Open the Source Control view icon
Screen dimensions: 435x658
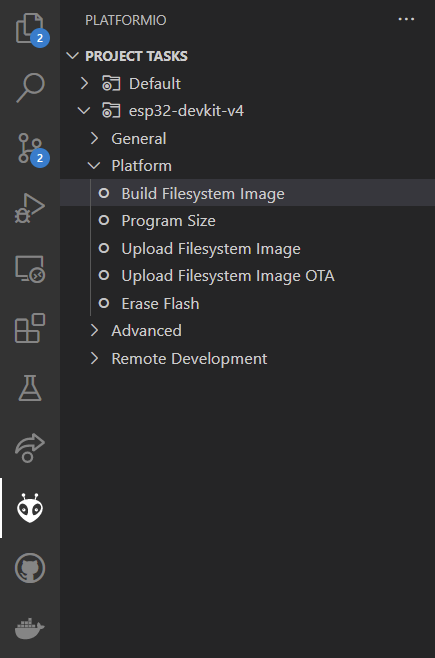pyautogui.click(x=30, y=148)
